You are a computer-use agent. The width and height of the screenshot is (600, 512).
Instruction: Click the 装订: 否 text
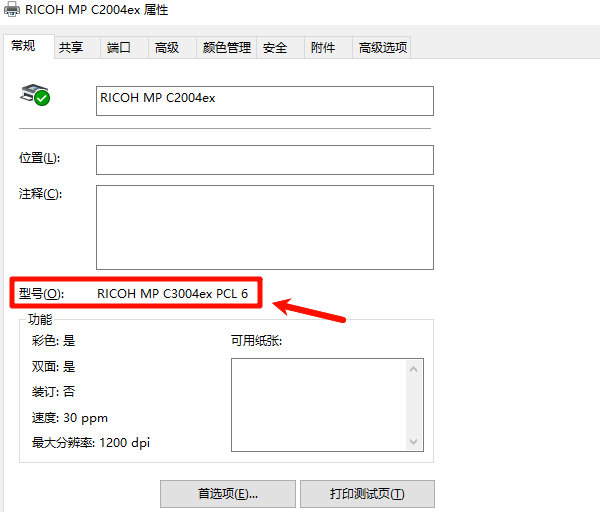point(53,391)
